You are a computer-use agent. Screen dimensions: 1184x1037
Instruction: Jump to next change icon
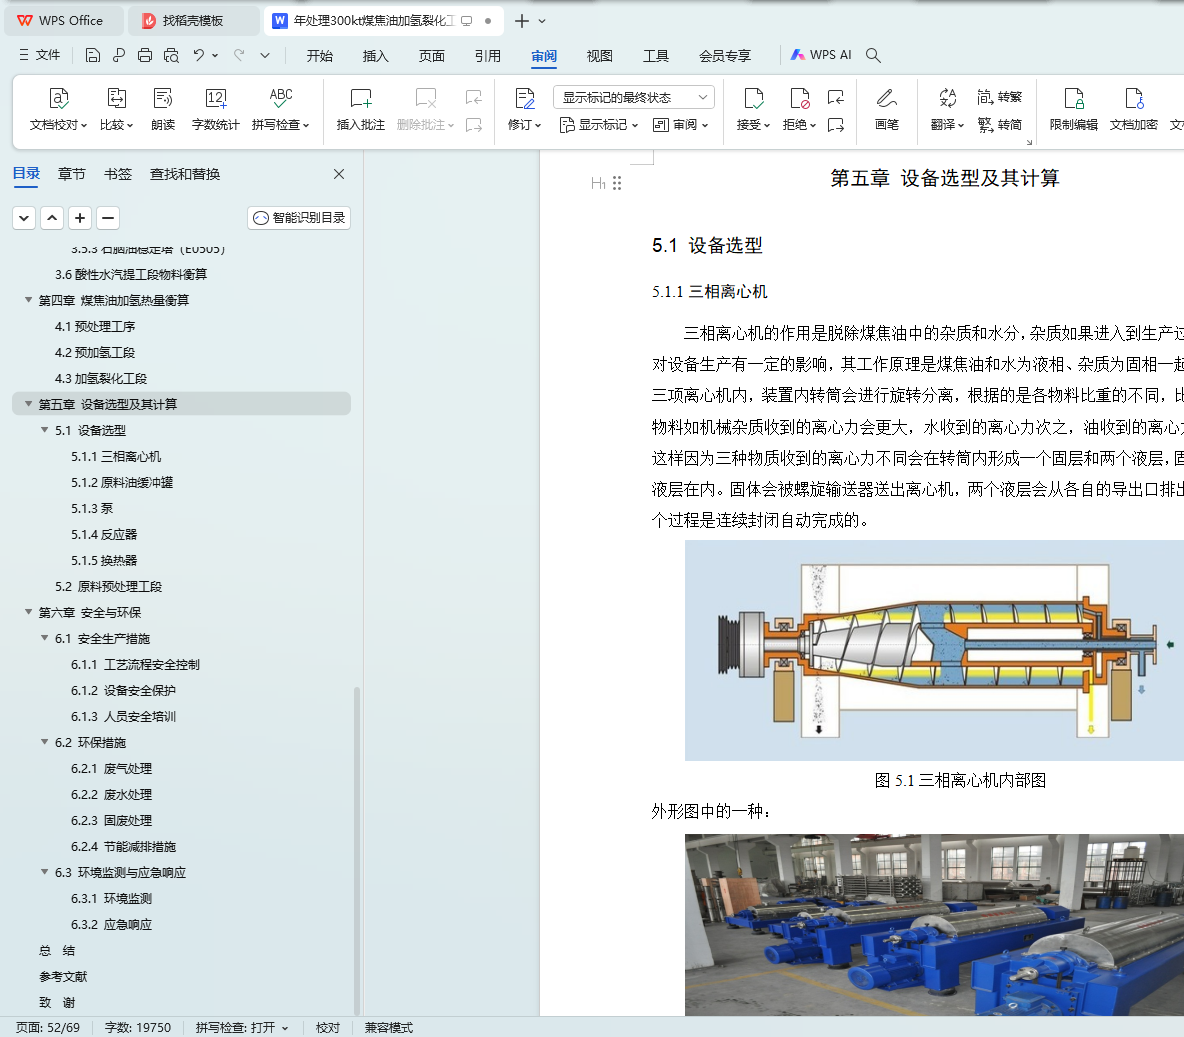tap(835, 125)
